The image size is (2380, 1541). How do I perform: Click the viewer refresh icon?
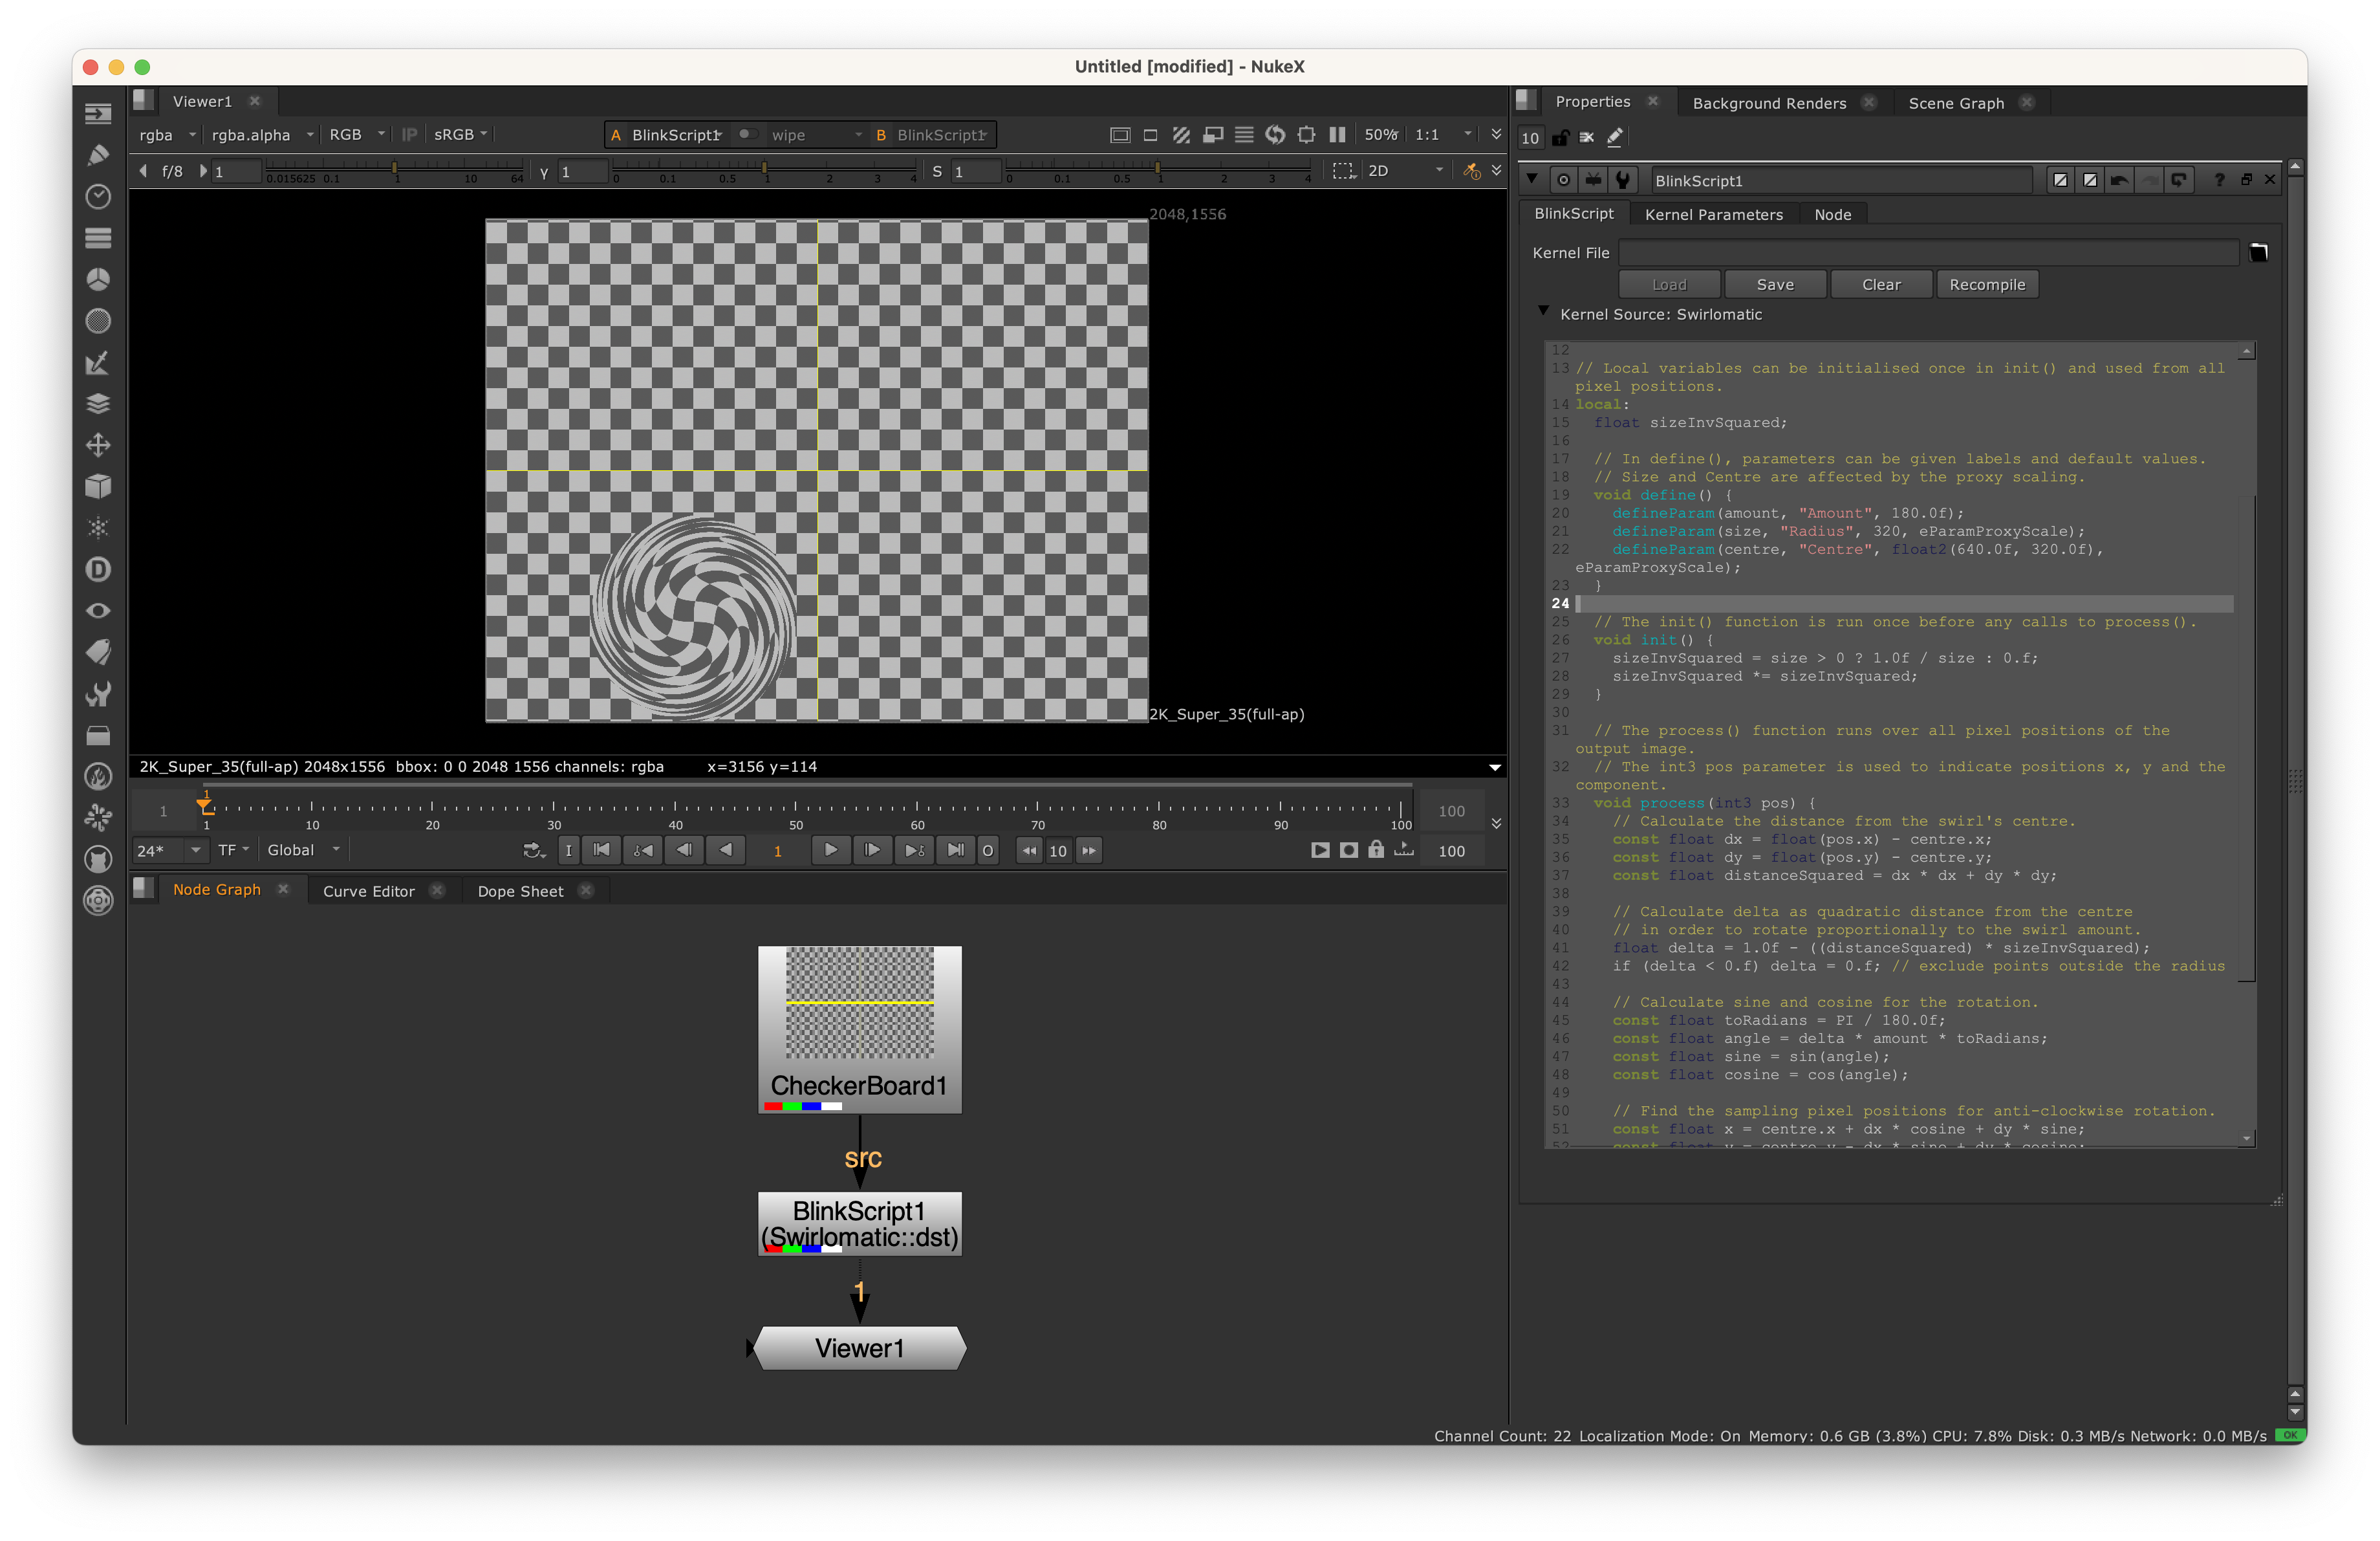(1275, 135)
